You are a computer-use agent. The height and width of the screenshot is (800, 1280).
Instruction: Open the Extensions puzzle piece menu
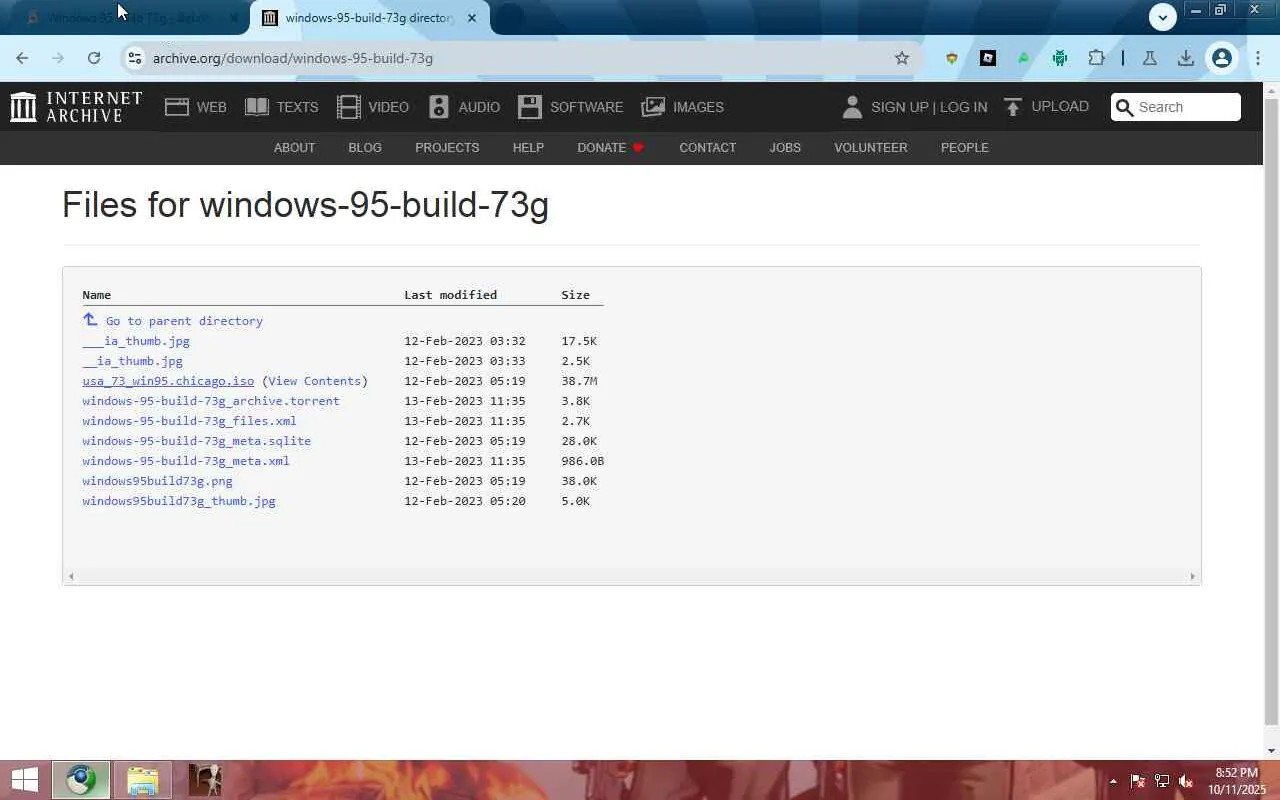pyautogui.click(x=1096, y=58)
